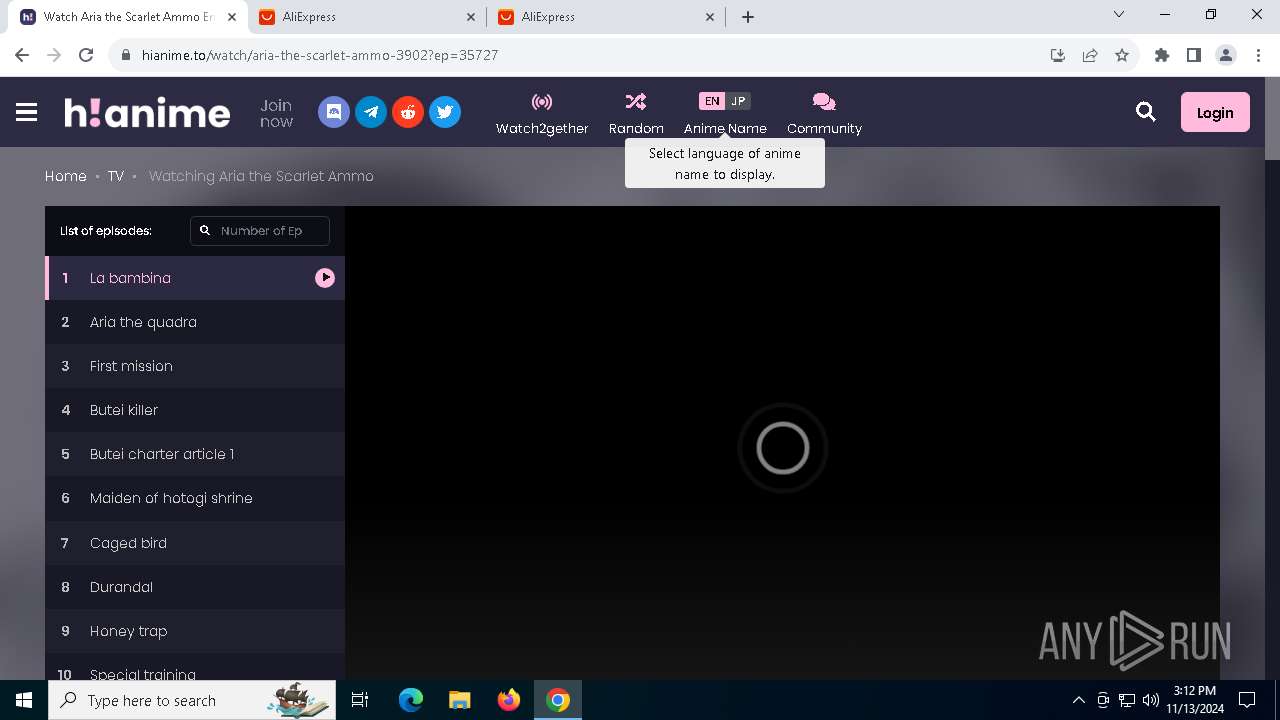The height and width of the screenshot is (720, 1280).
Task: Go to the HiAnime logo homepage
Action: point(147,112)
